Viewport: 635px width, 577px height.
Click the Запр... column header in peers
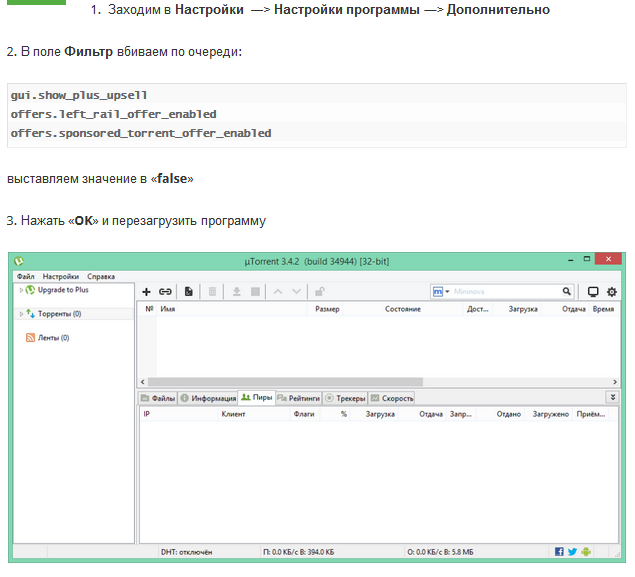tap(460, 414)
